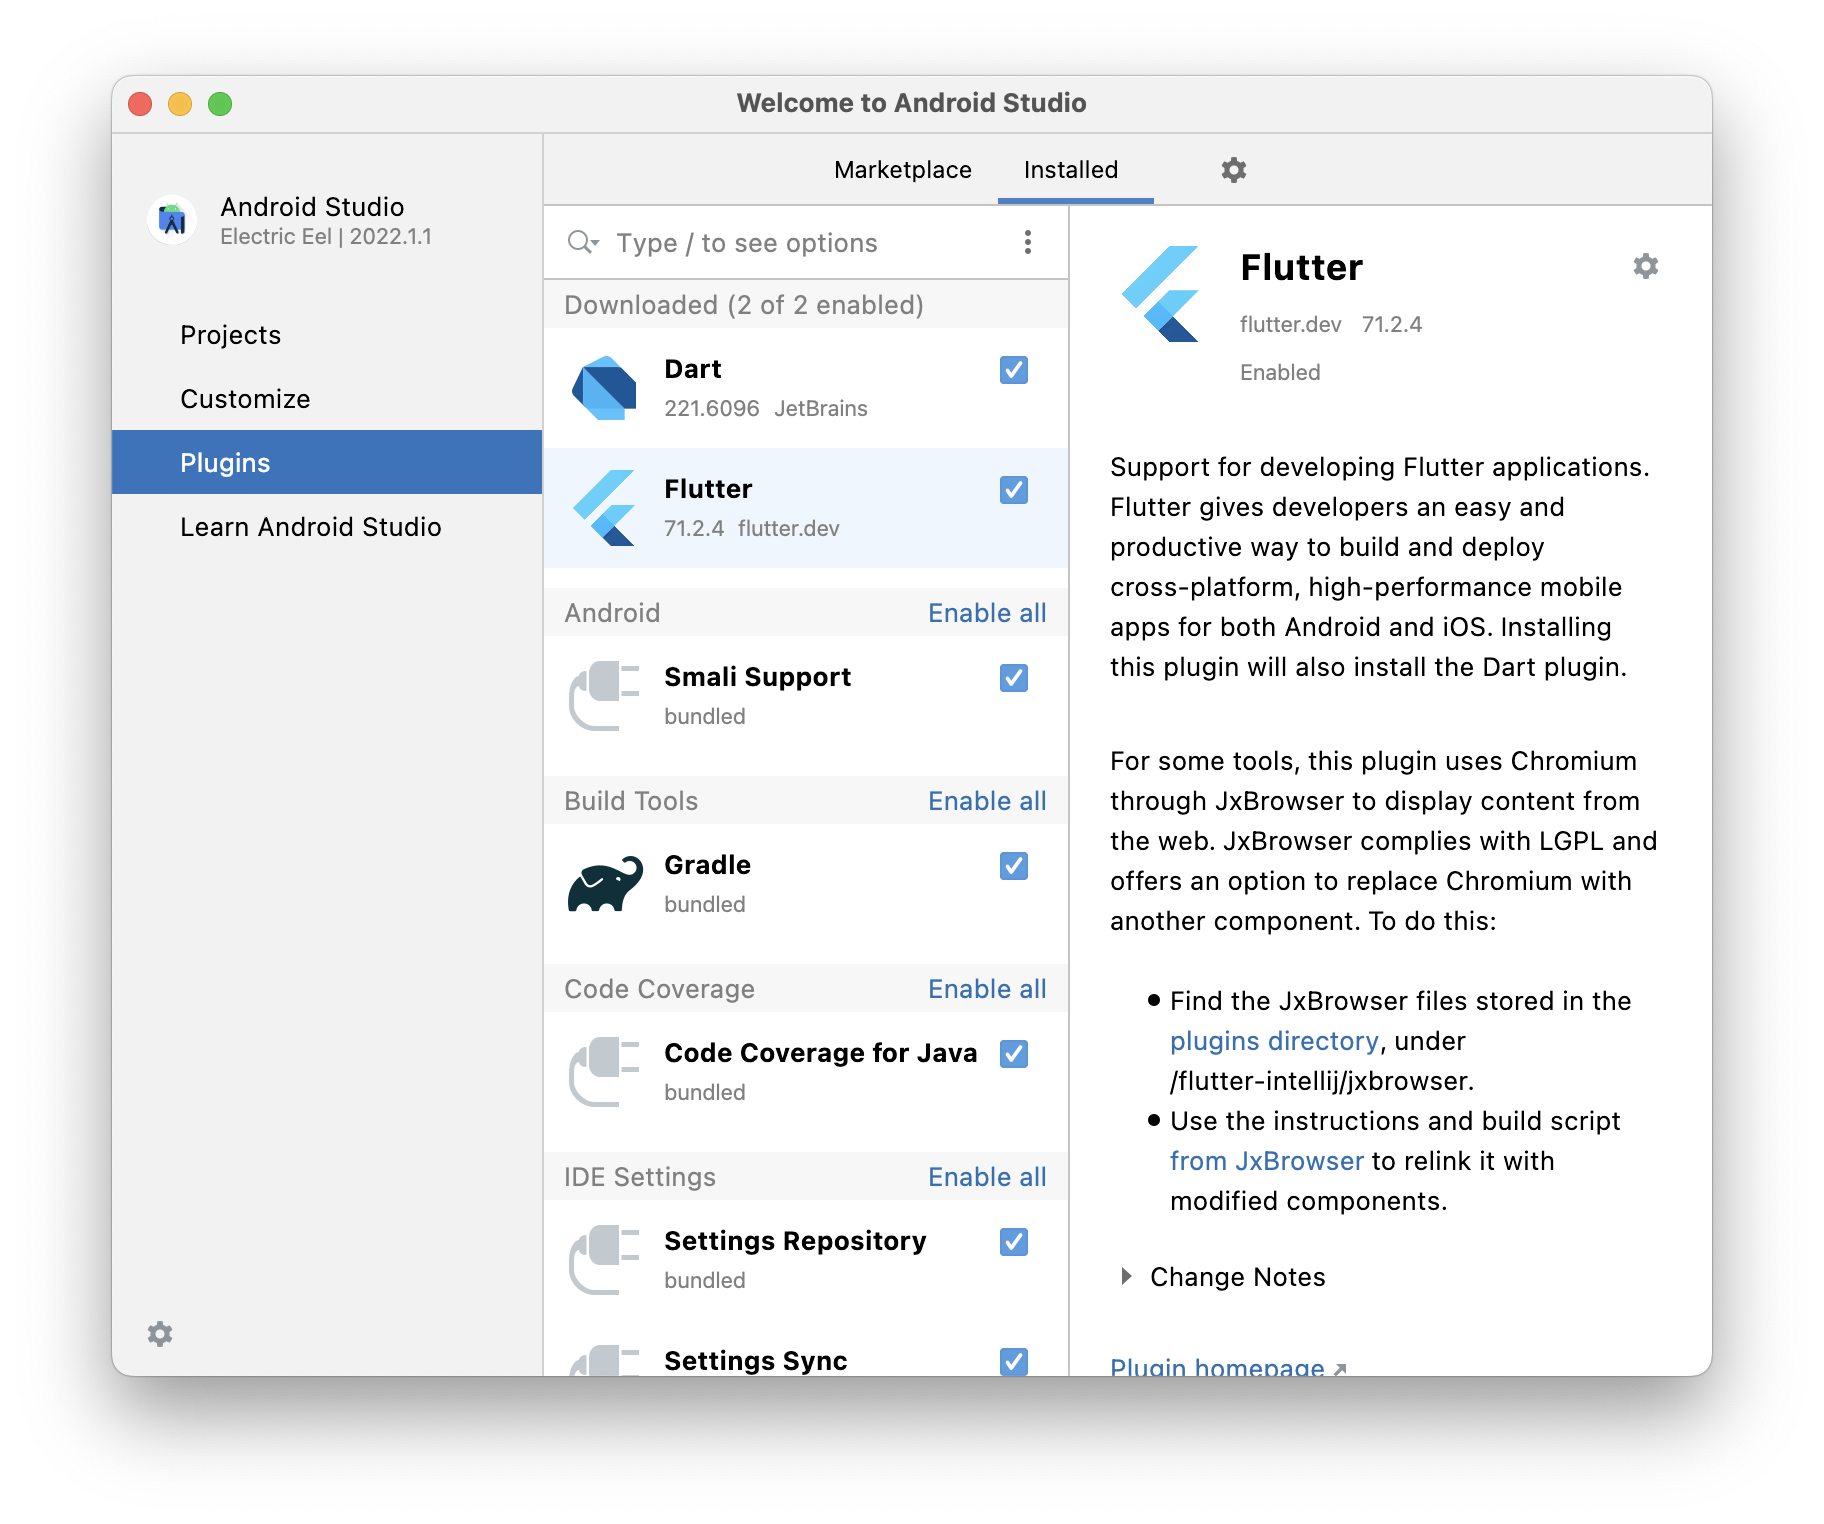The height and width of the screenshot is (1524, 1824).
Task: Click the Android Studio logo icon
Action: (x=173, y=220)
